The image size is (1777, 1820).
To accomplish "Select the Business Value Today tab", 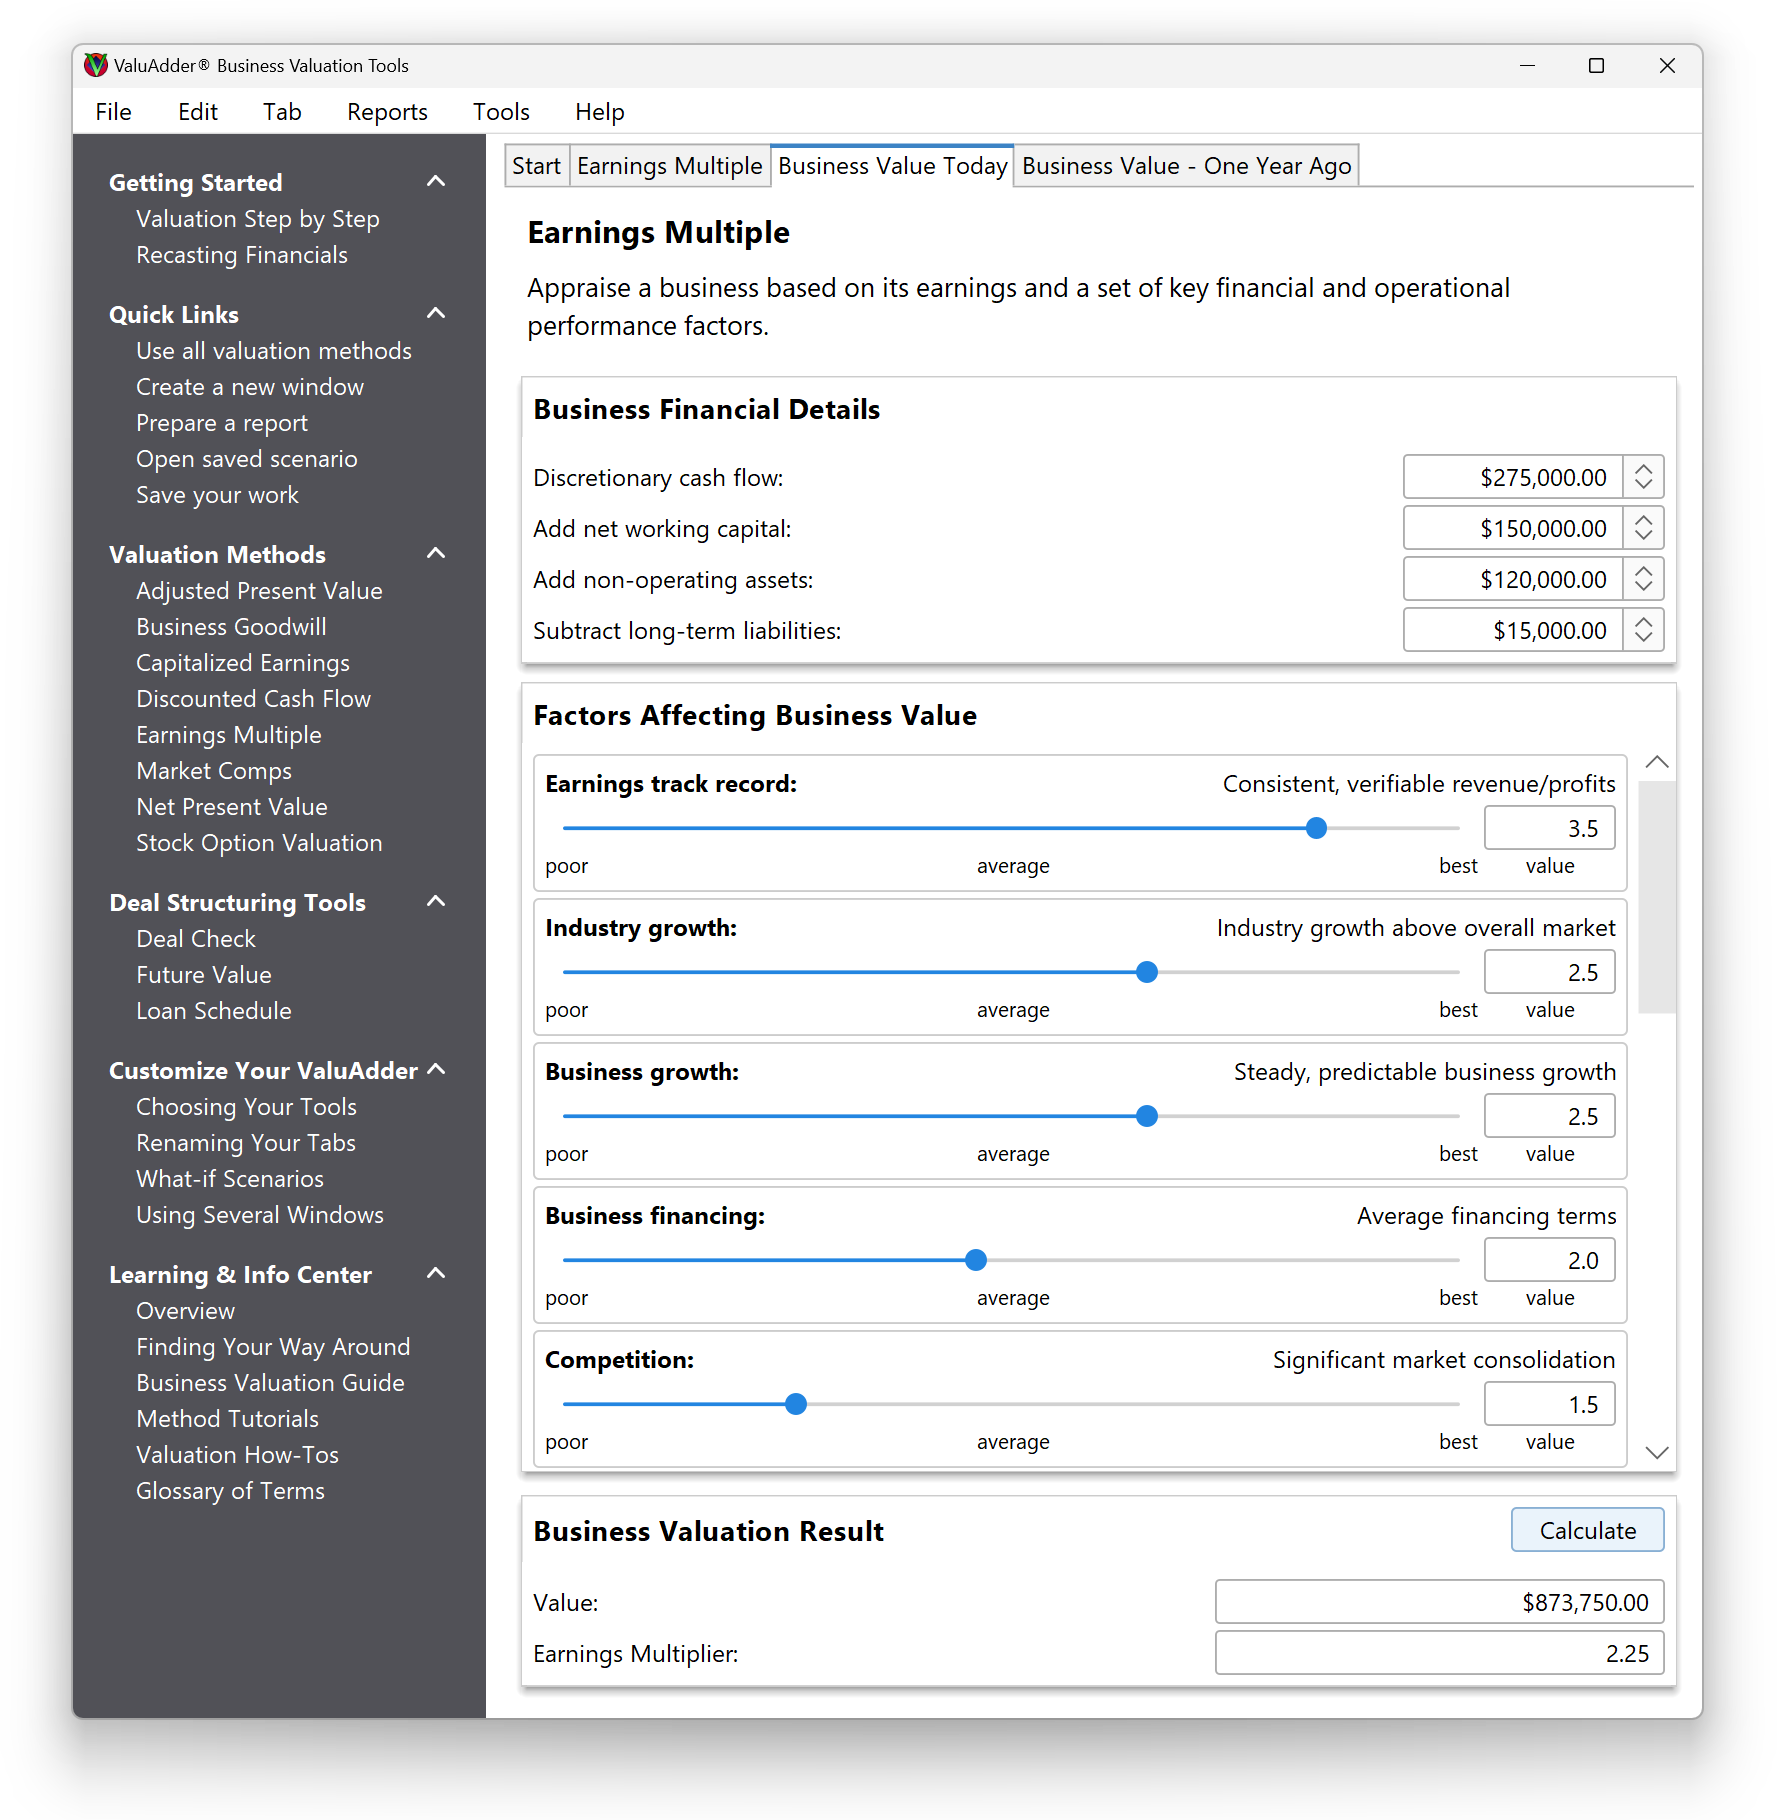I will pyautogui.click(x=892, y=166).
